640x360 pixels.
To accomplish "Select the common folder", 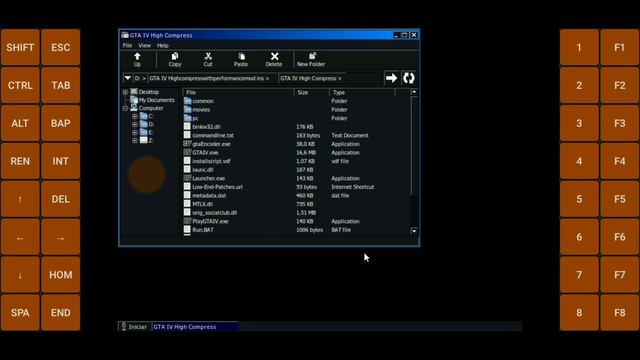I will (203, 101).
